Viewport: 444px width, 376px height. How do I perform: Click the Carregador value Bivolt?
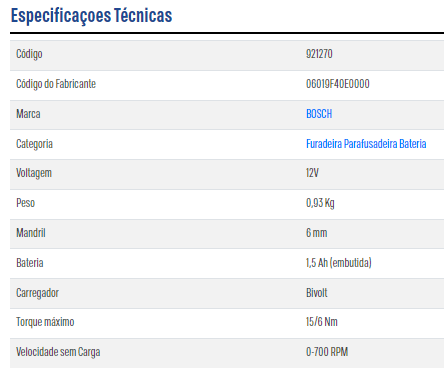pyautogui.click(x=317, y=293)
